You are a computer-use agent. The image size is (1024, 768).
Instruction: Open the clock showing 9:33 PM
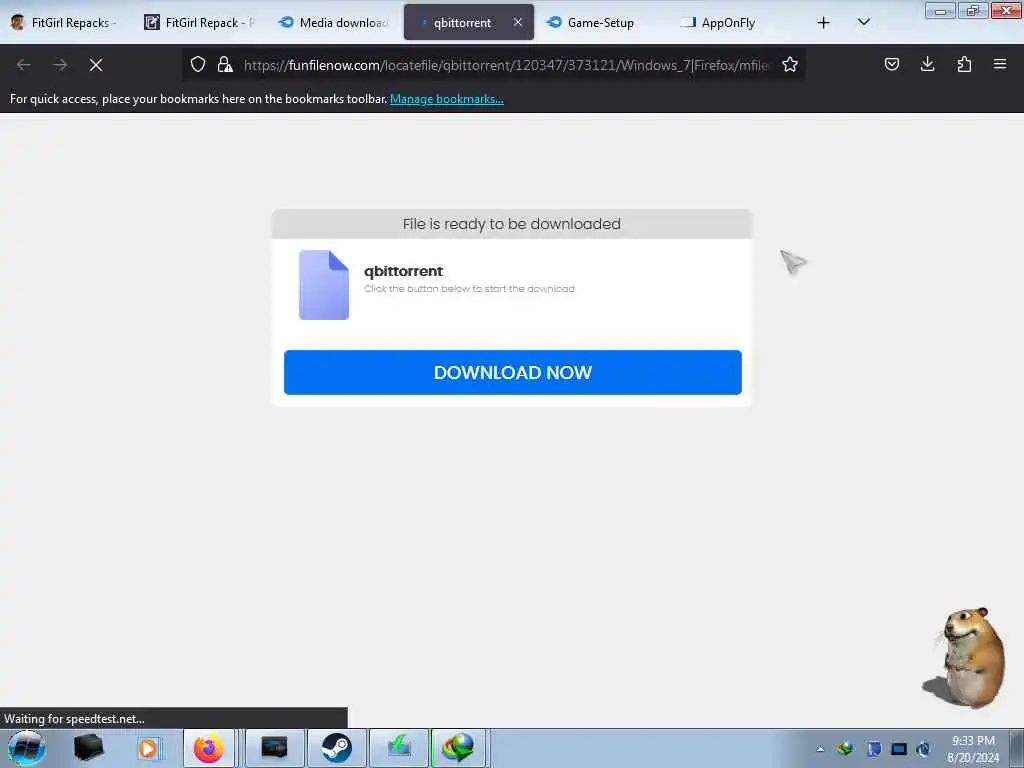click(973, 749)
